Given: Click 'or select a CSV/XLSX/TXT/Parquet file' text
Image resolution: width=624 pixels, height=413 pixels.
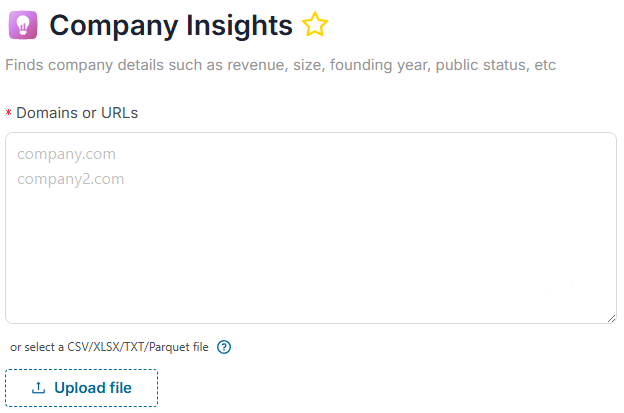Looking at the screenshot, I should (x=109, y=348).
